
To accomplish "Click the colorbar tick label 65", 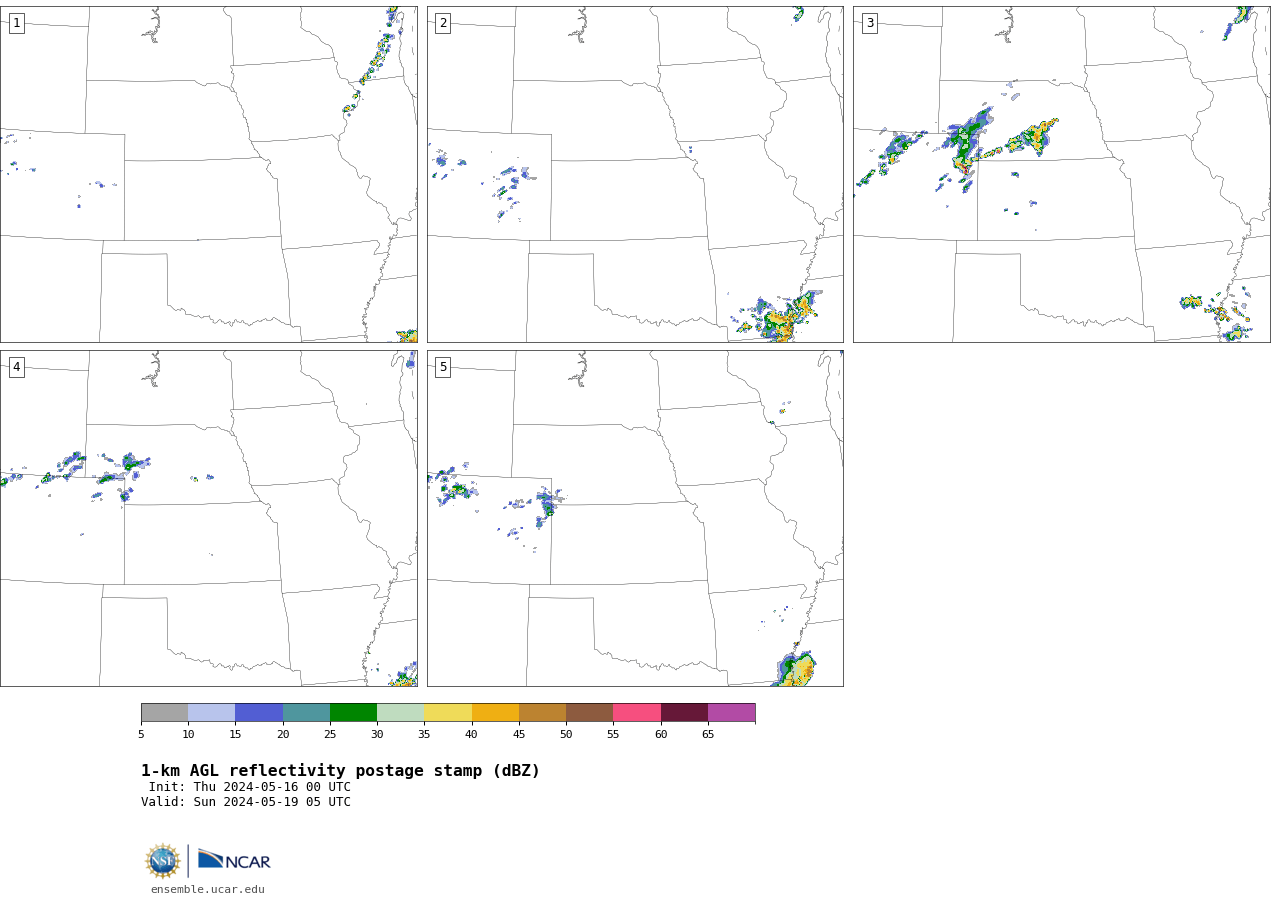I will pos(708,735).
